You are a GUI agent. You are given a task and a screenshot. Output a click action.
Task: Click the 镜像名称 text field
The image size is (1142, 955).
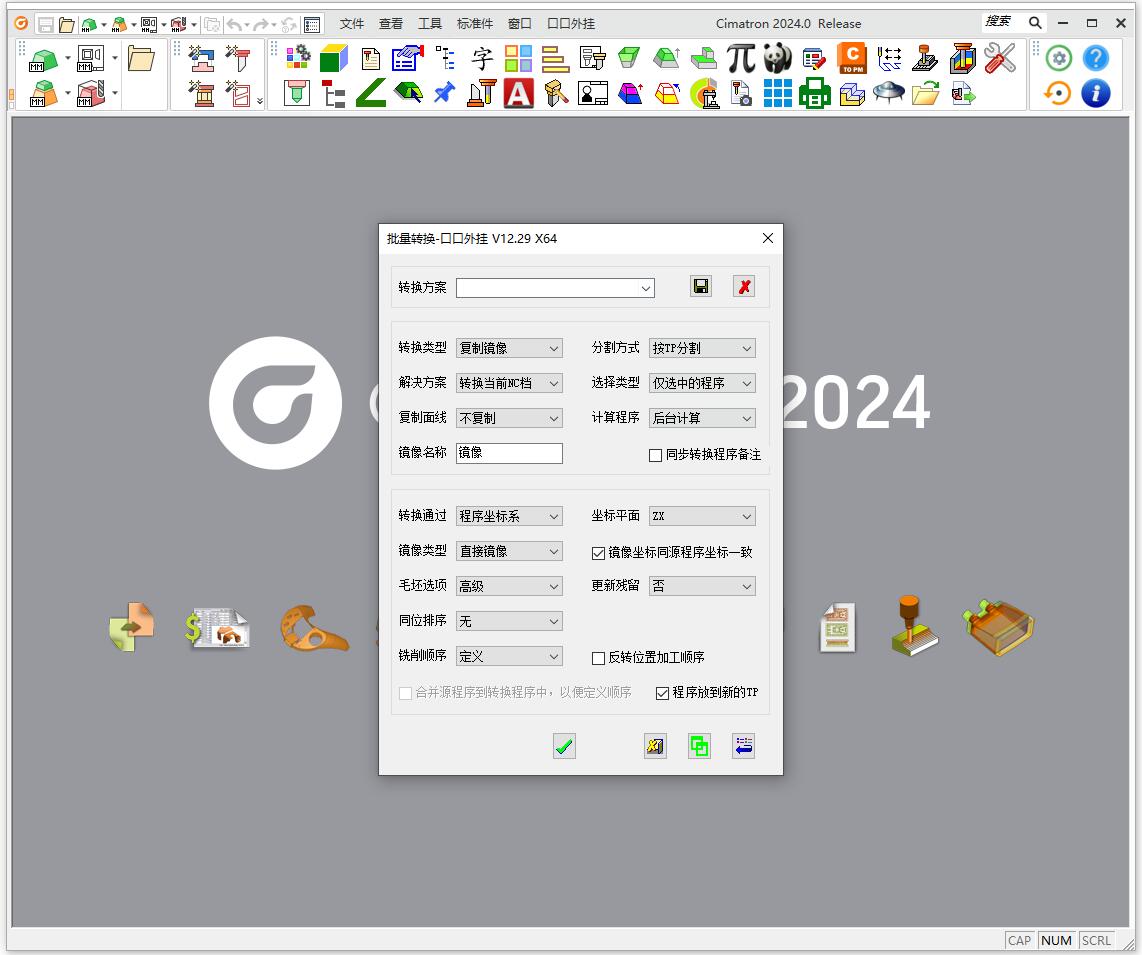[x=509, y=453]
